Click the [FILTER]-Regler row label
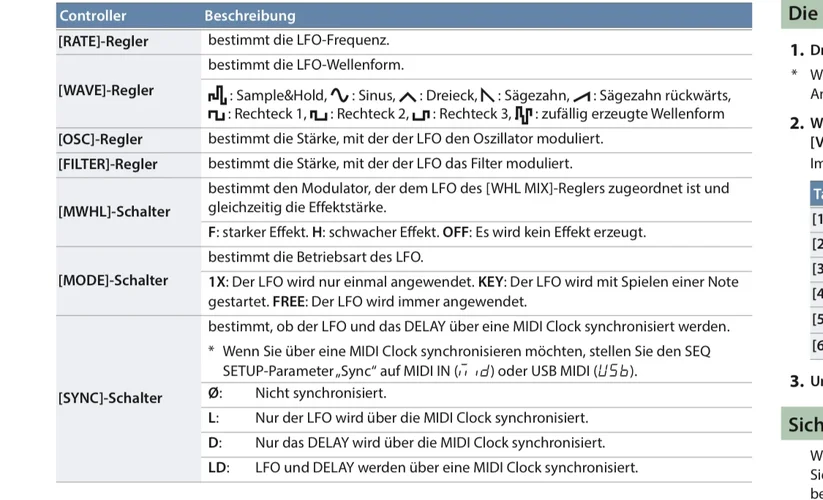Viewport: 823px width, 500px height. [107, 163]
